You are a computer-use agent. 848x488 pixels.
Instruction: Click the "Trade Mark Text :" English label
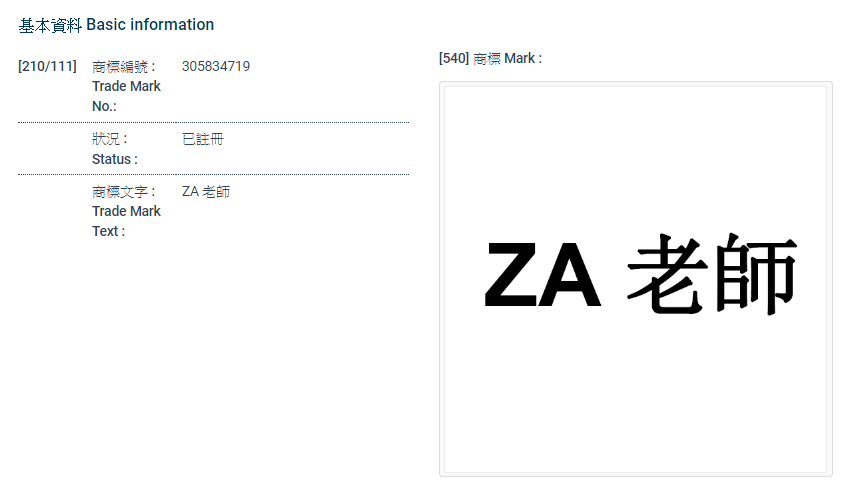(x=125, y=221)
